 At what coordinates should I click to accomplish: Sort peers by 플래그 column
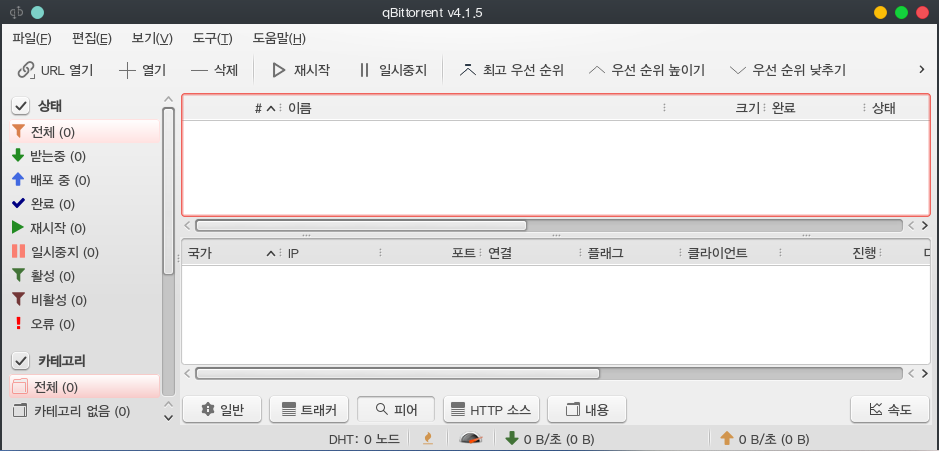(x=631, y=253)
